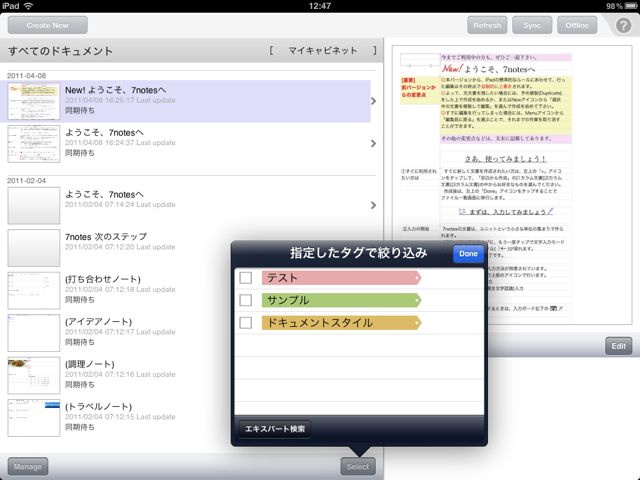The width and height of the screenshot is (640, 480).
Task: Click the Edit button under preview
Action: [618, 346]
